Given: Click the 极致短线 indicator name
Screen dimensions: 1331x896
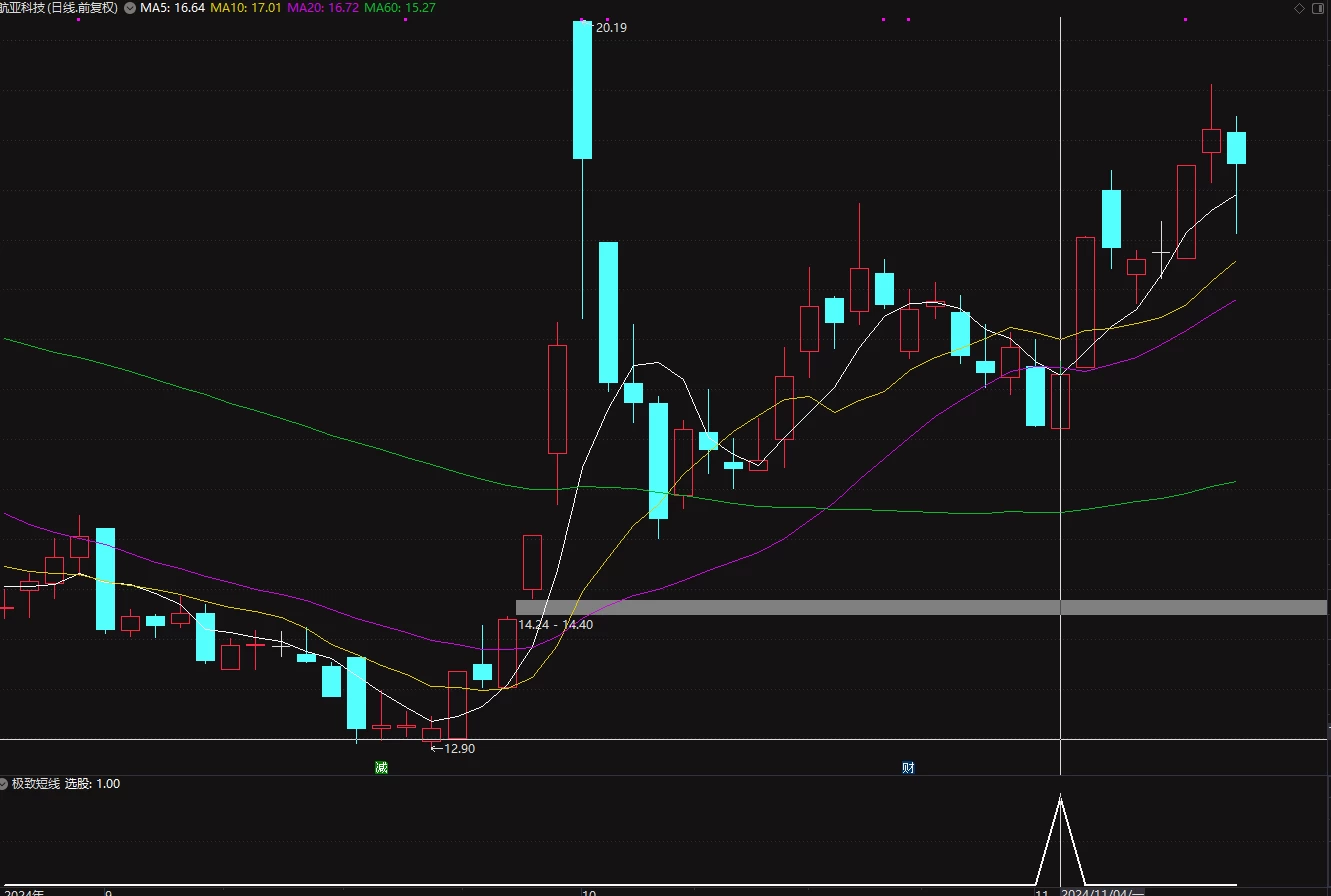Looking at the screenshot, I should [x=36, y=784].
